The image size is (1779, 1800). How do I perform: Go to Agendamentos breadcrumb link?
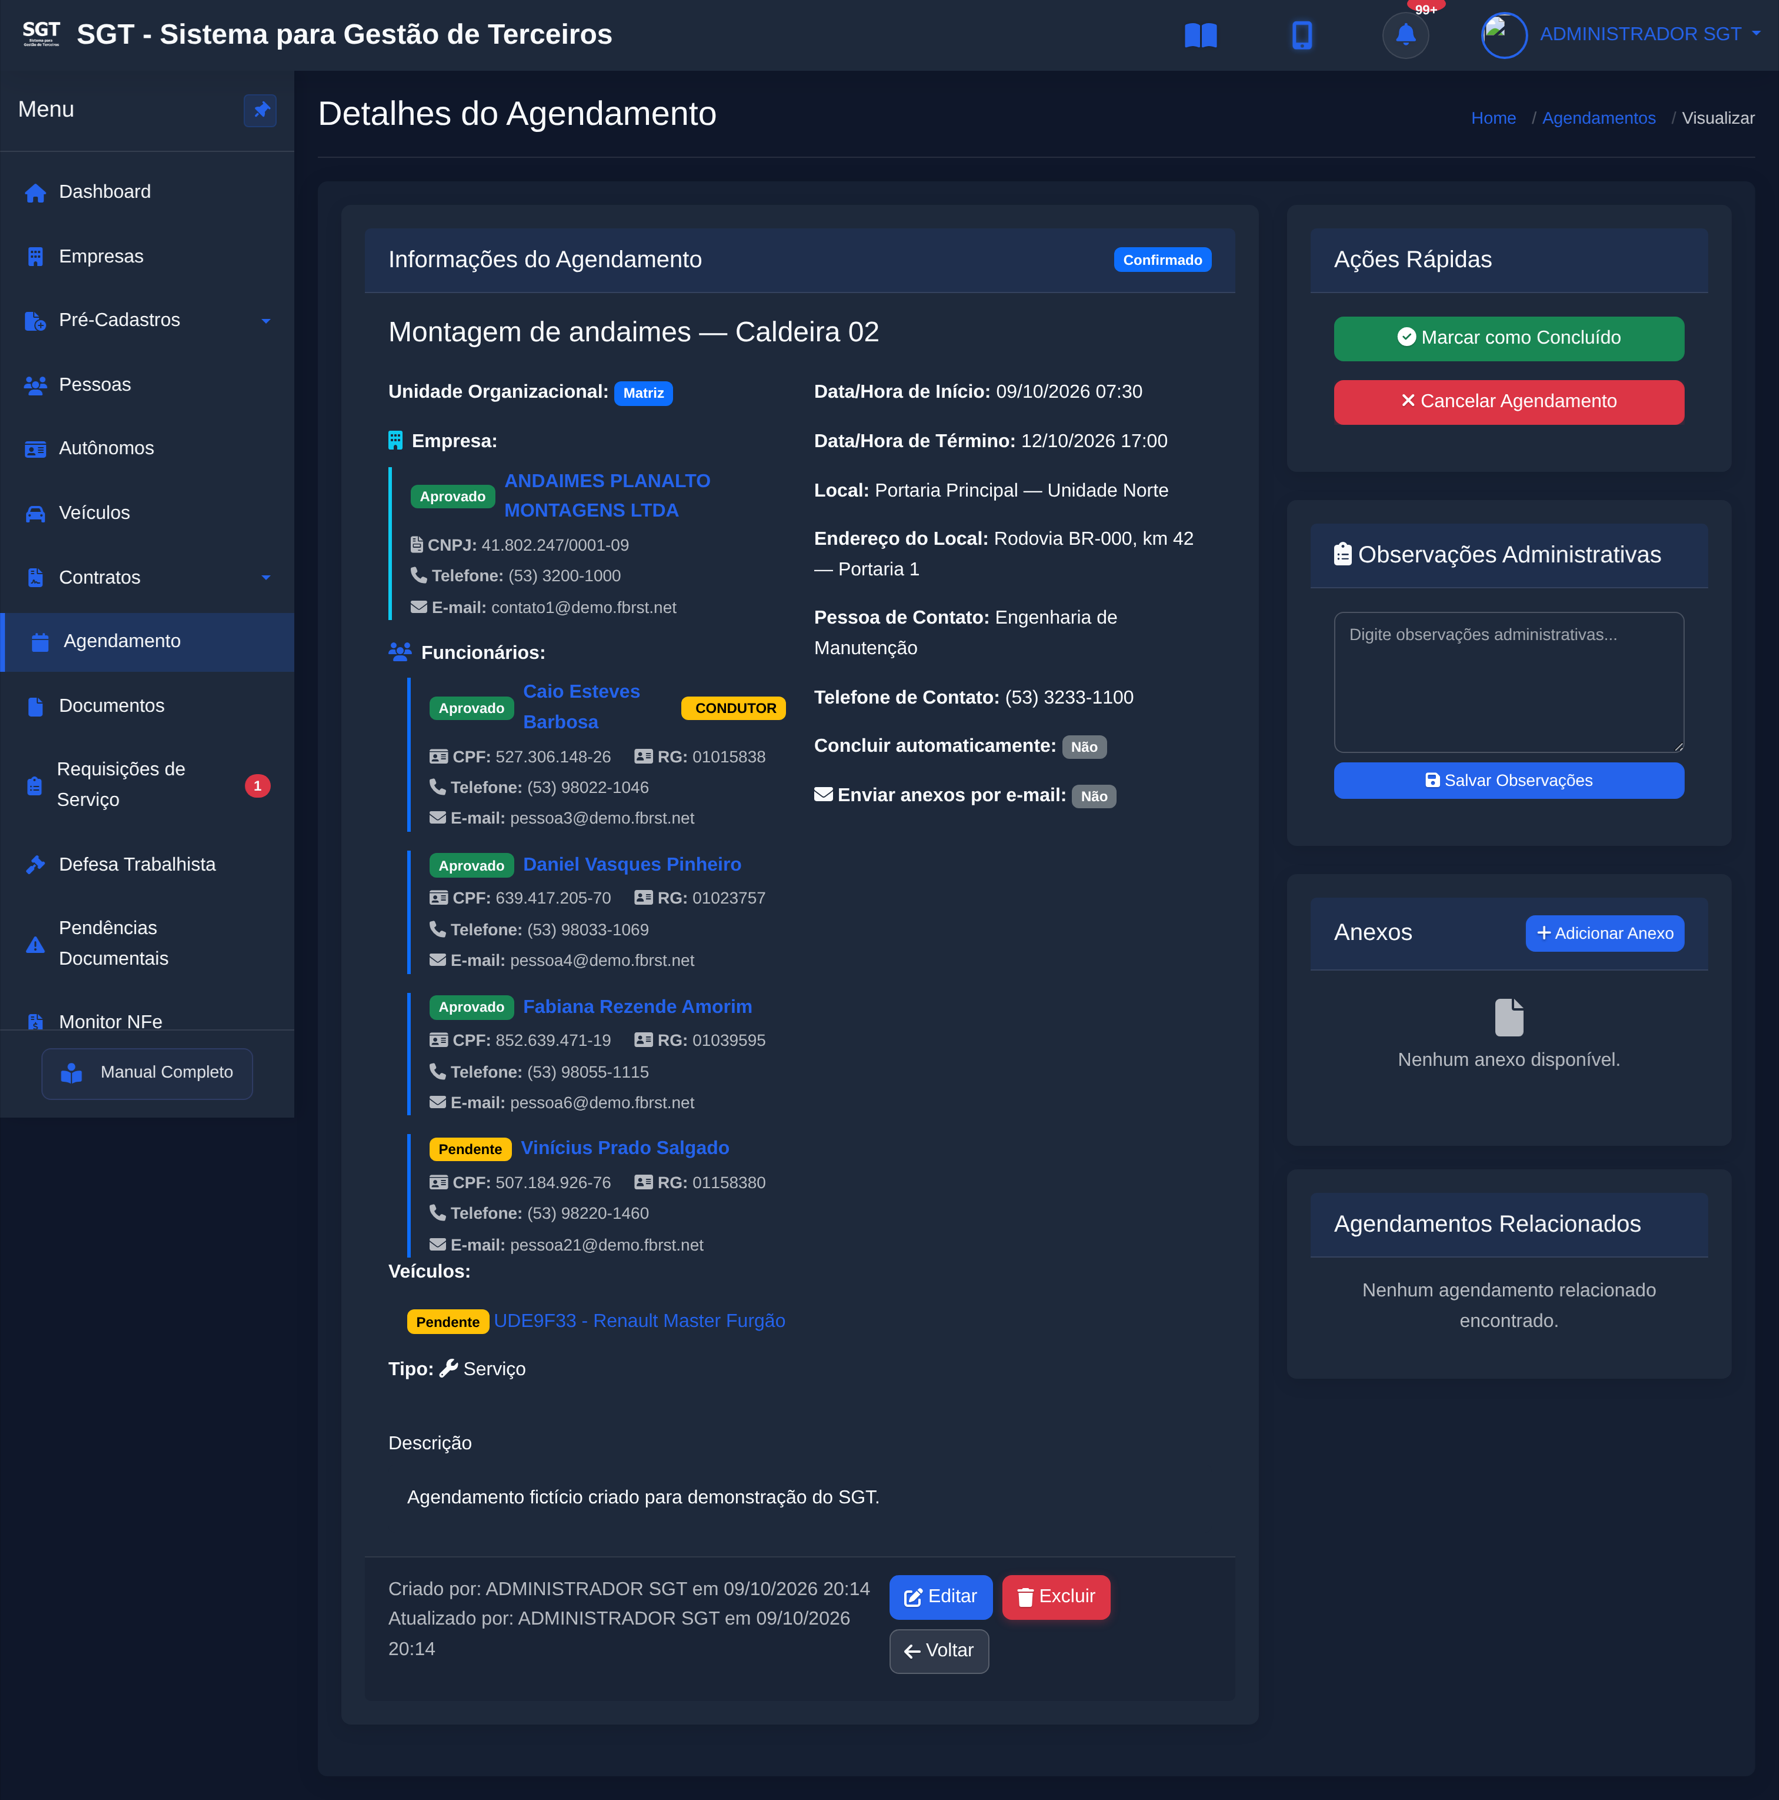1598,118
